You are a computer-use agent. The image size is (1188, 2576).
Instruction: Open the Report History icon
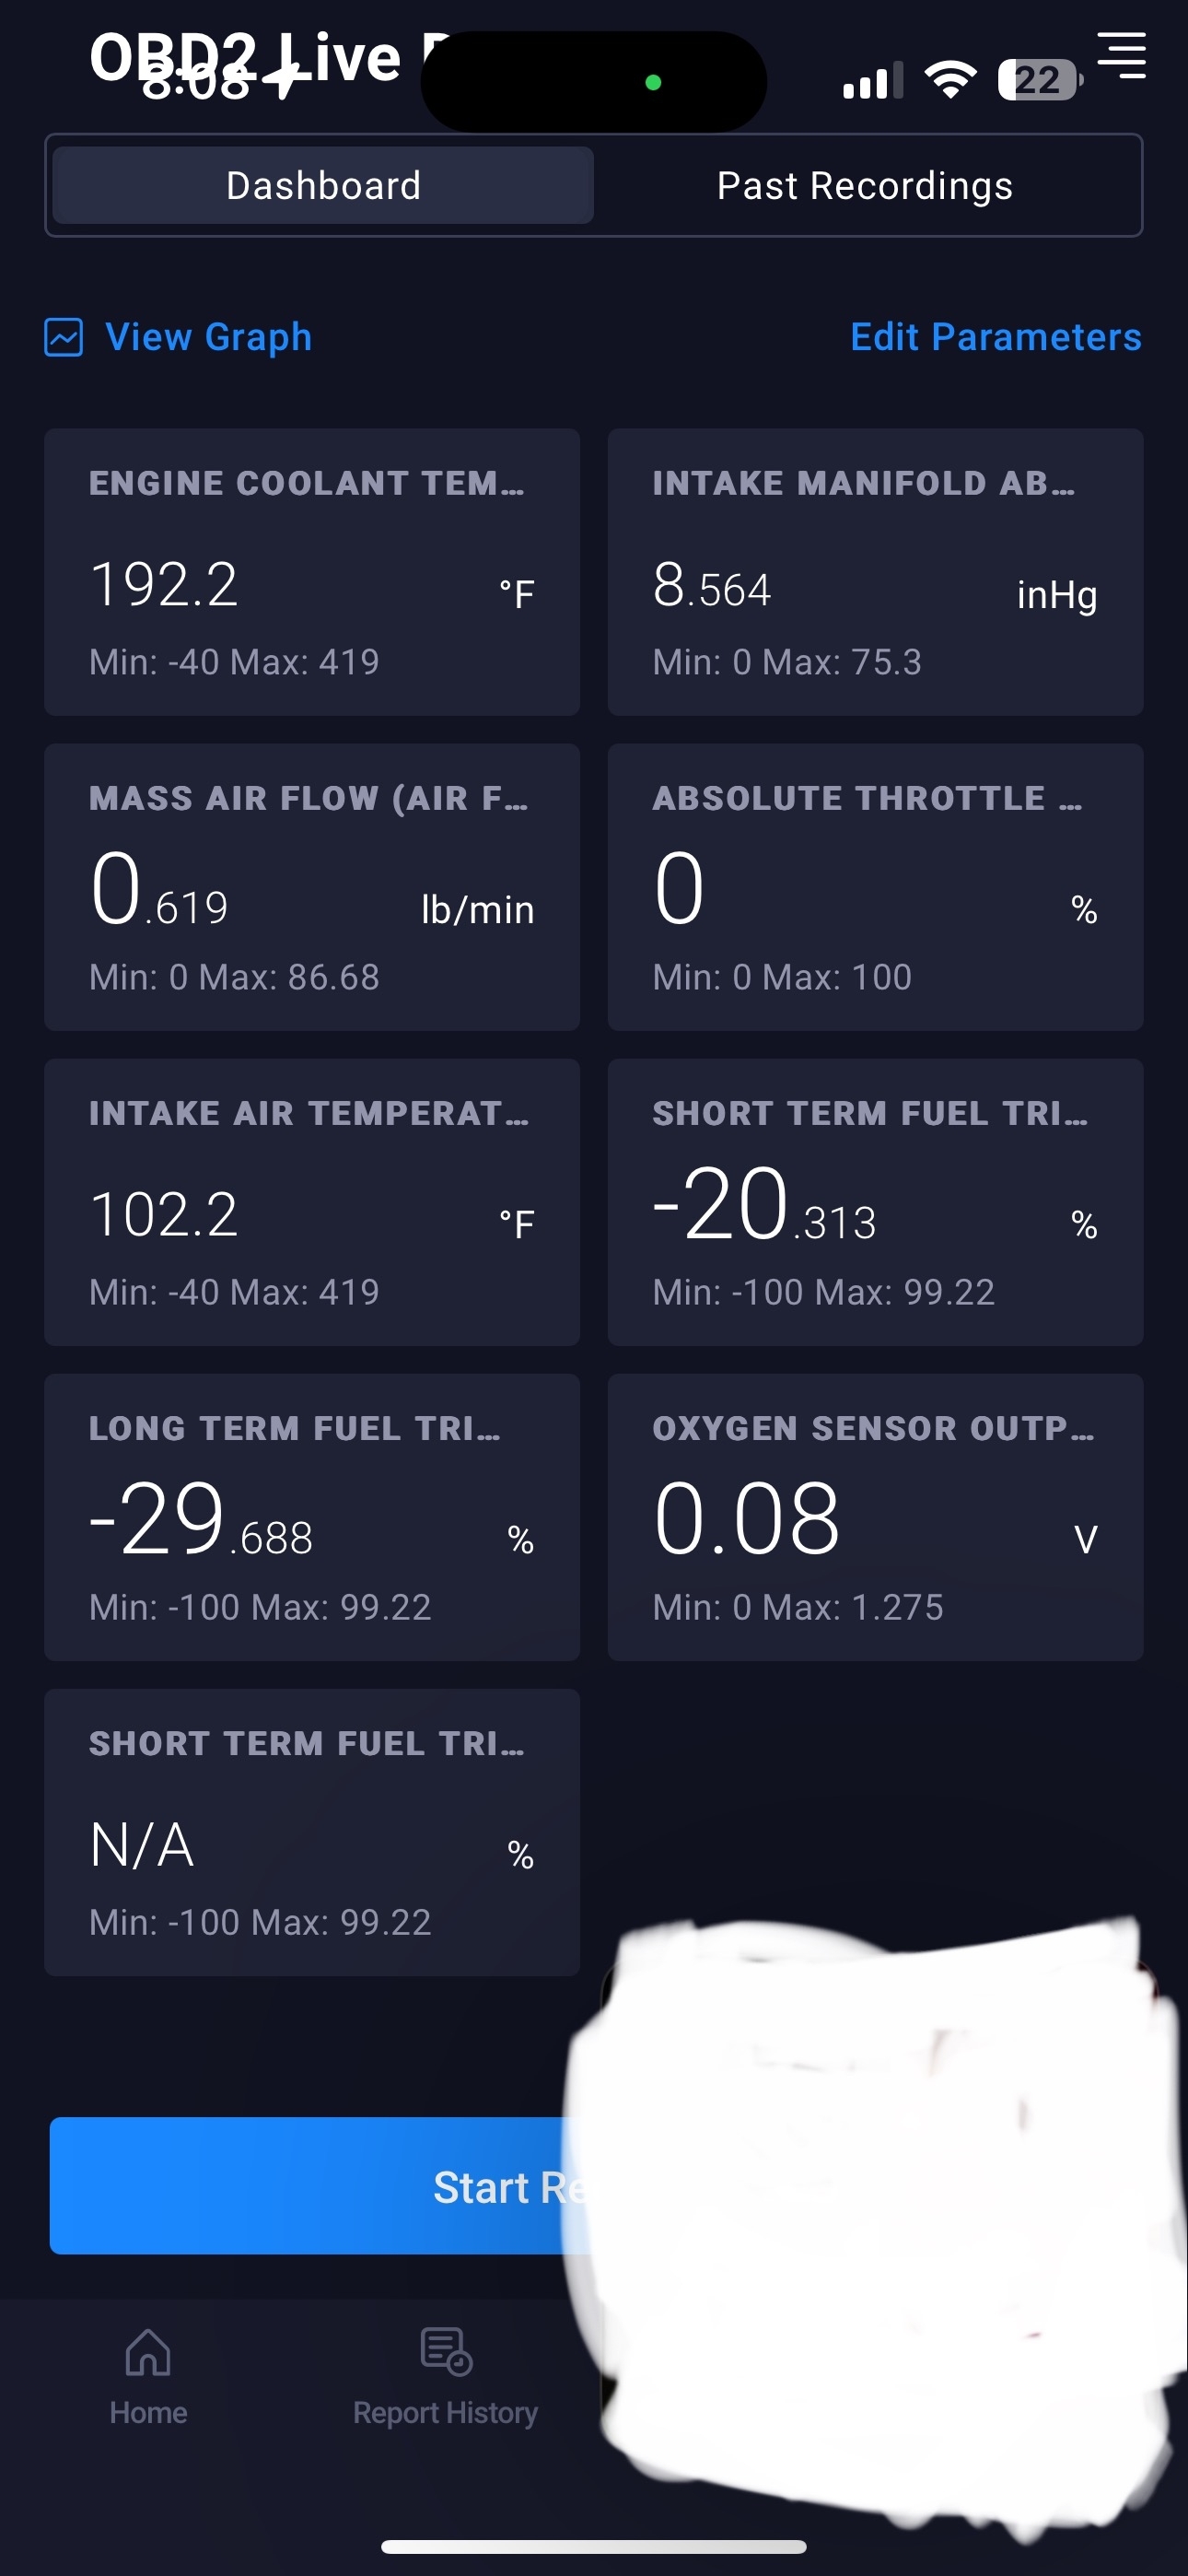click(446, 2352)
